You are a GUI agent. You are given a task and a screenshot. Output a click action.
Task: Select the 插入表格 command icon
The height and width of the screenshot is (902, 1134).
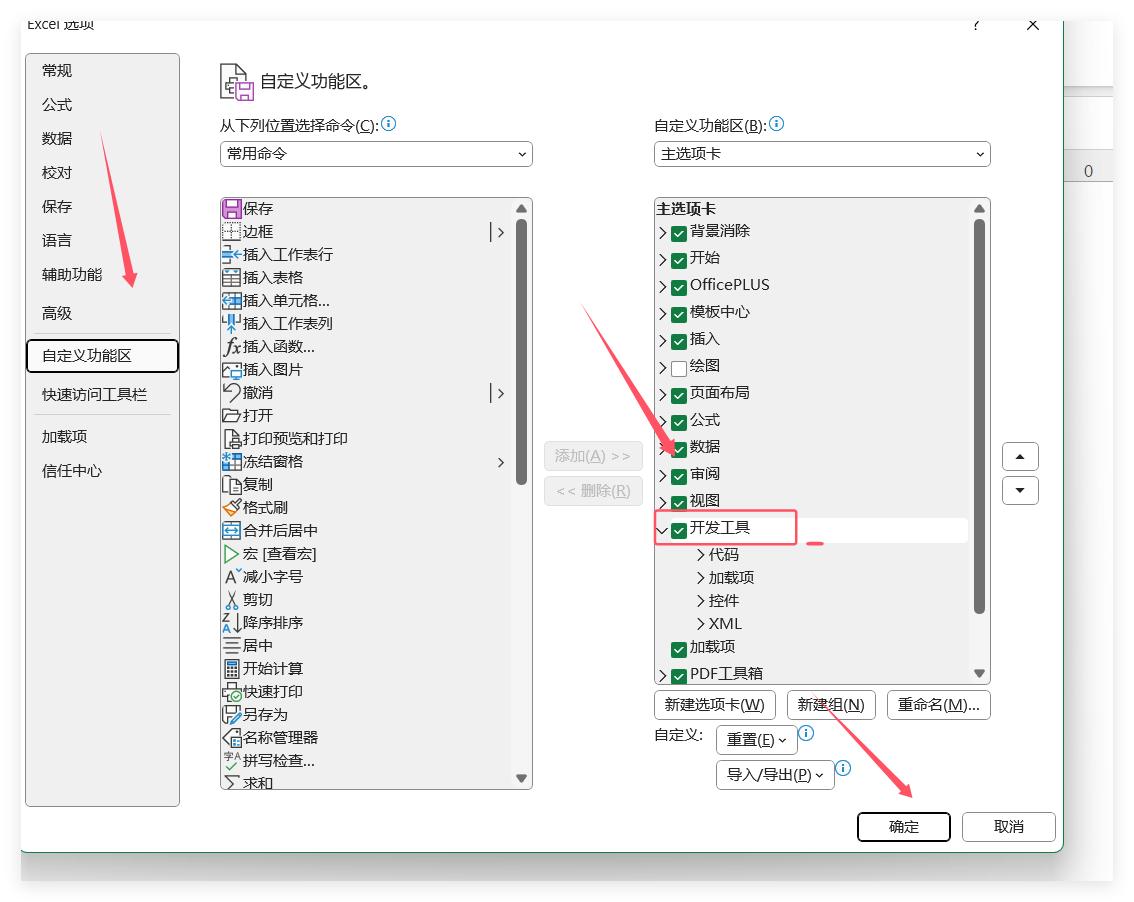231,278
